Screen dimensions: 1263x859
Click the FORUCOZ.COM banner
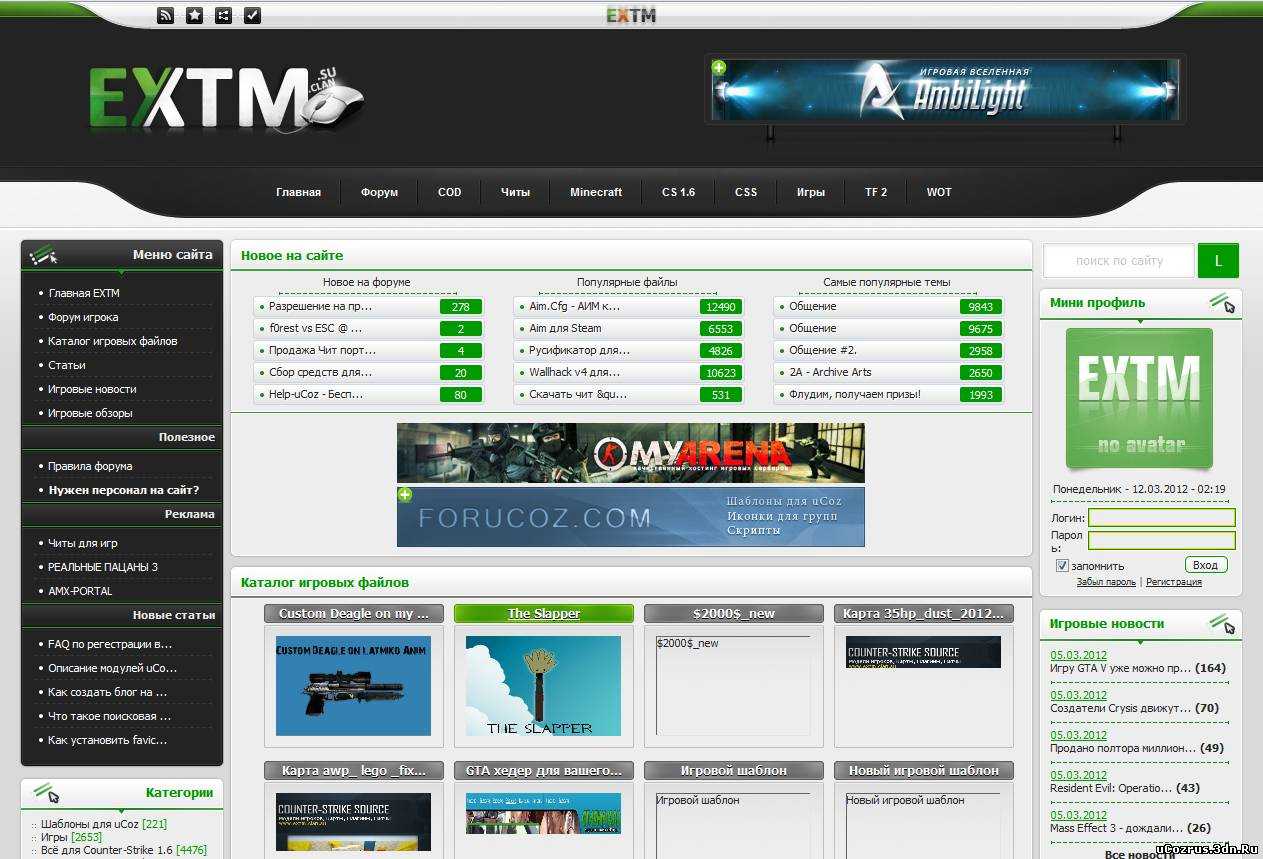[630, 517]
